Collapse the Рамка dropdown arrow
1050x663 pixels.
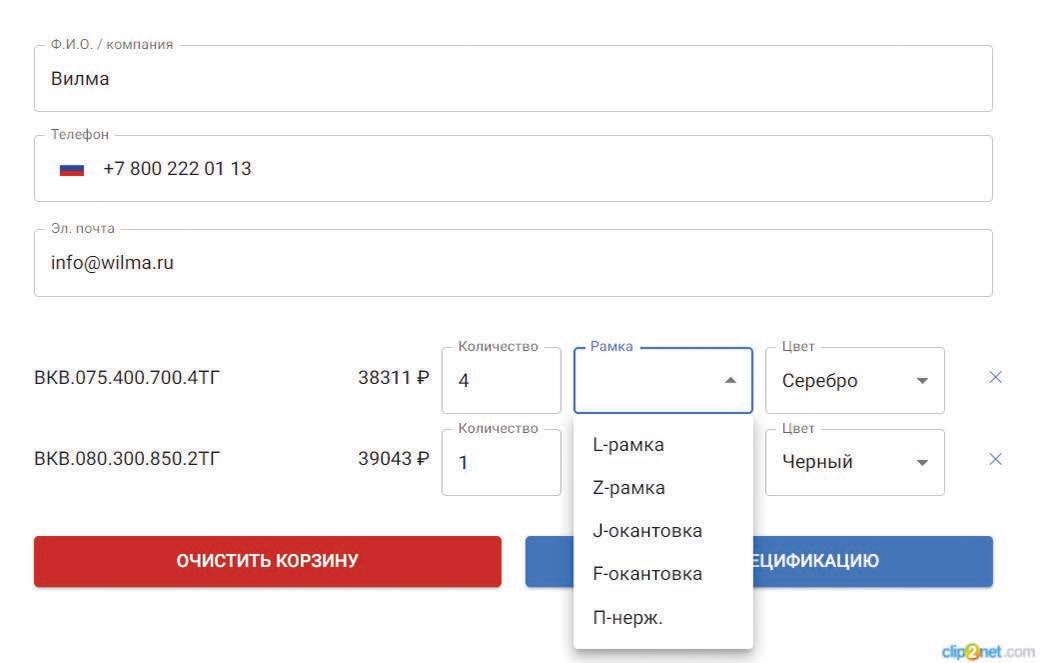731,380
